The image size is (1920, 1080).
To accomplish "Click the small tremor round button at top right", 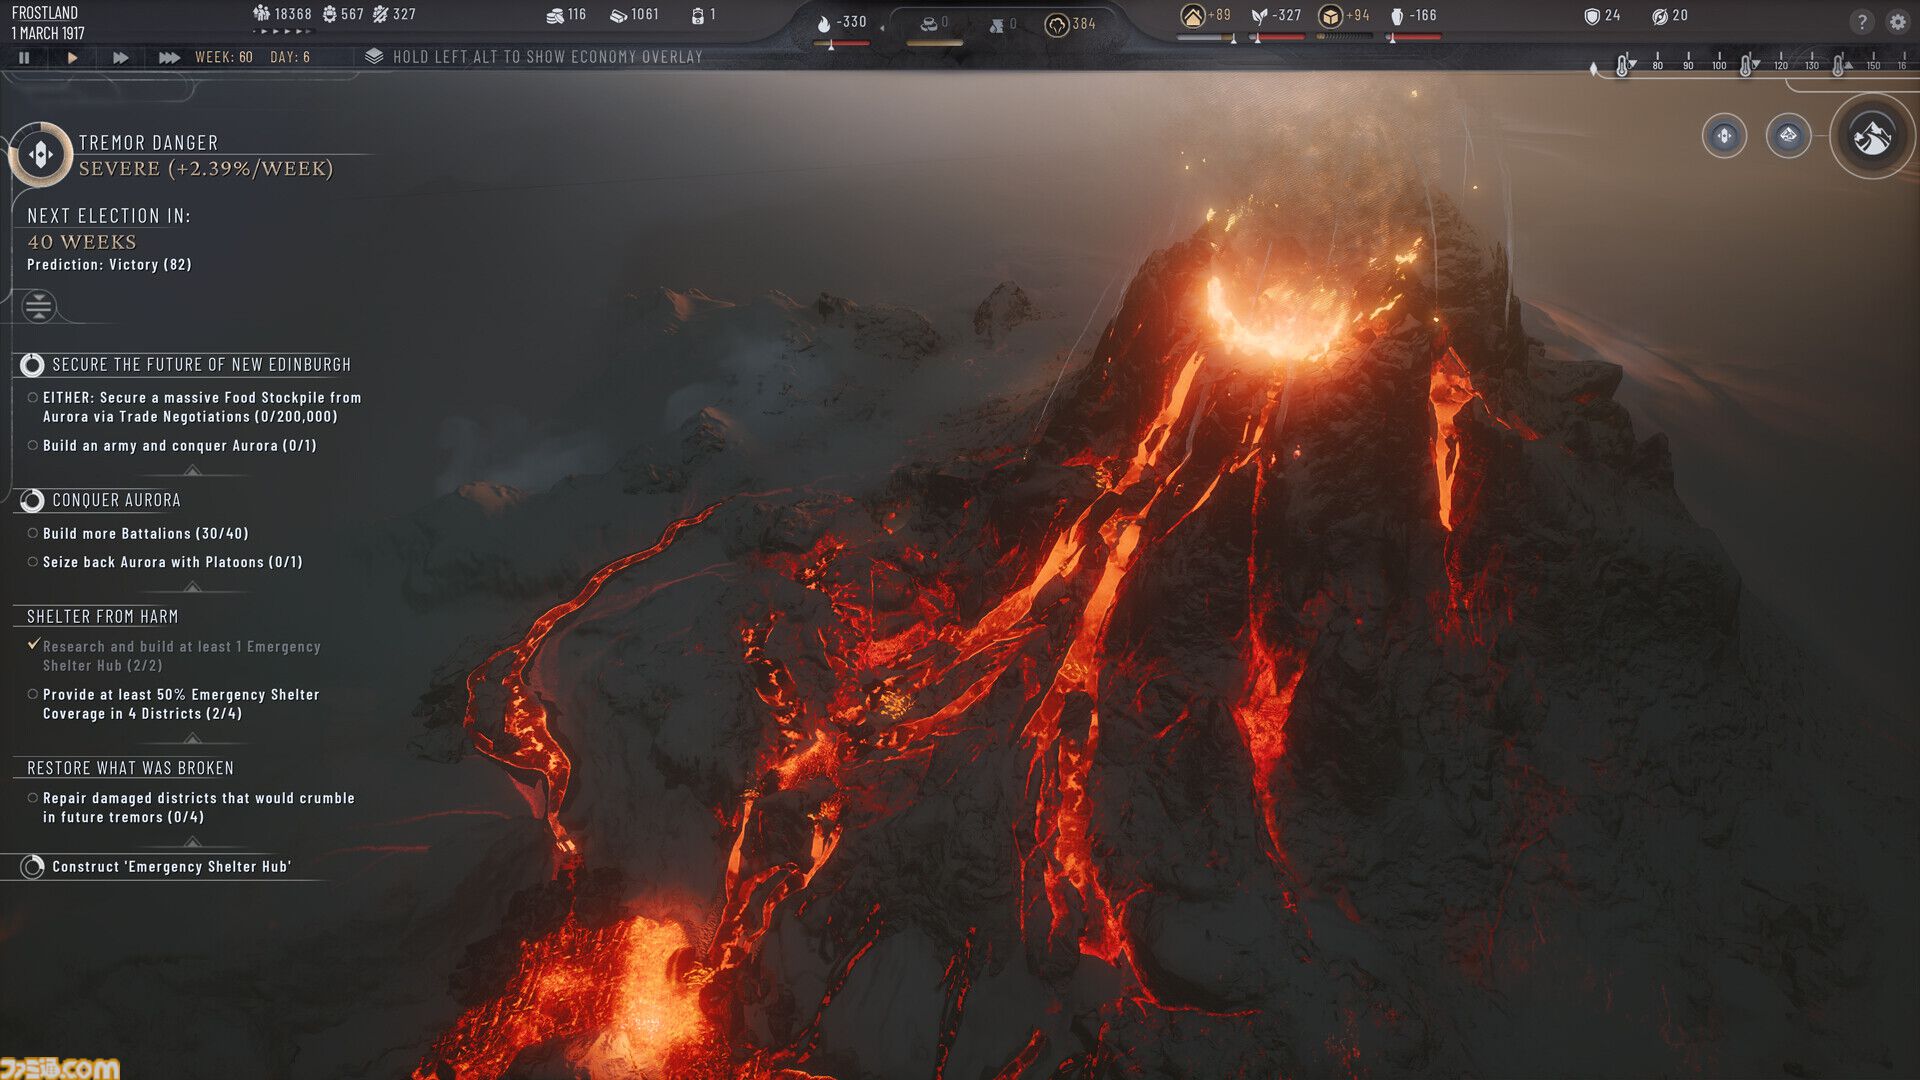I will 1724,135.
